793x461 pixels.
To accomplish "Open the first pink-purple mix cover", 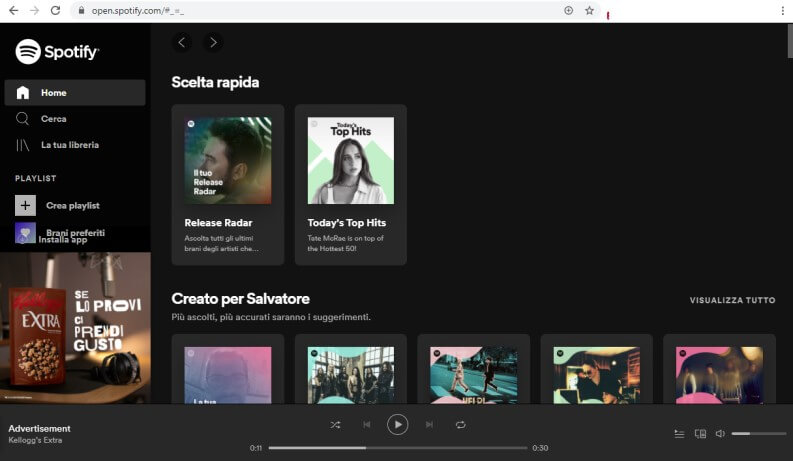I will point(228,375).
